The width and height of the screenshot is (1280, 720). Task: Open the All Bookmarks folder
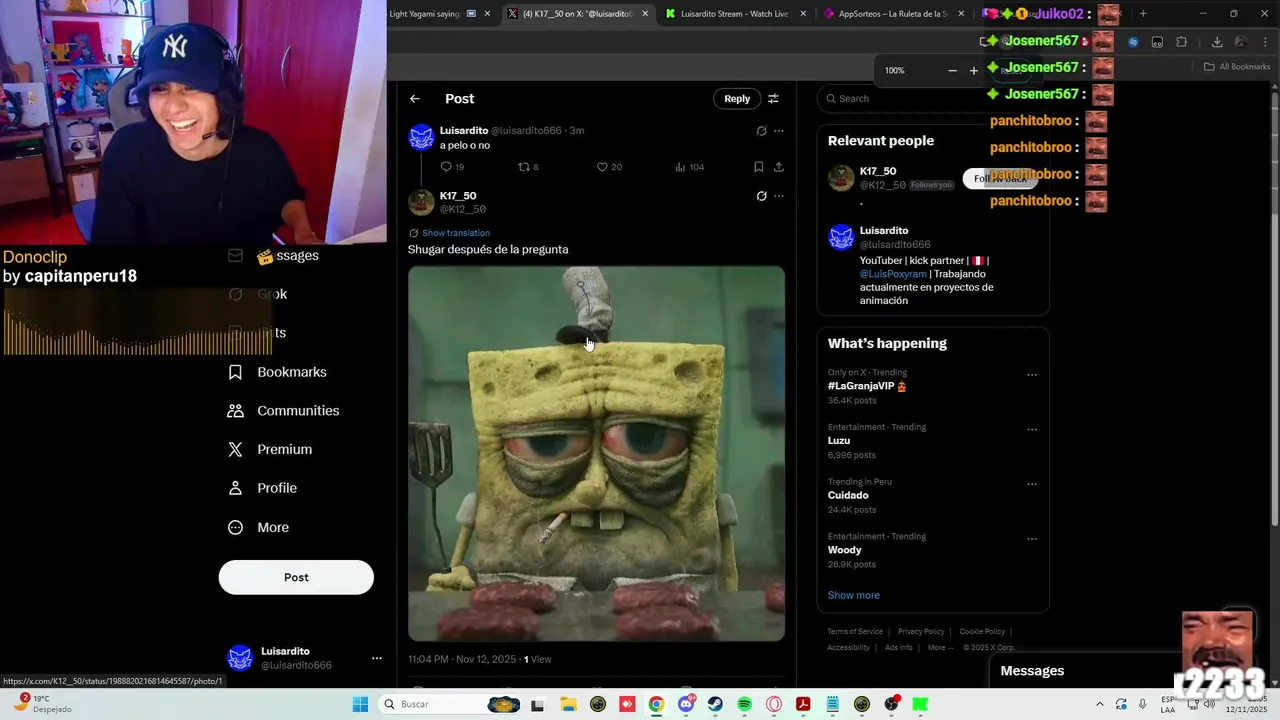(1237, 67)
